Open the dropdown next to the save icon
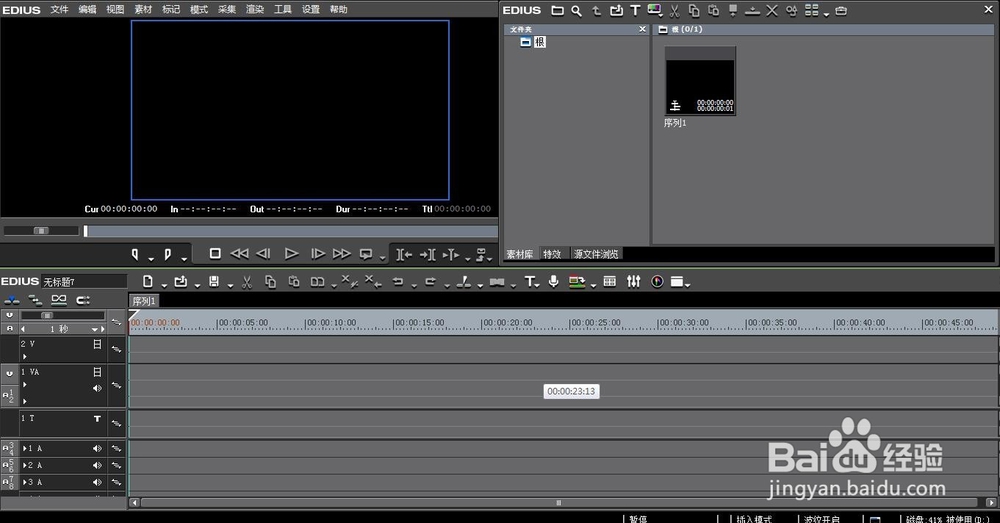This screenshot has width=1000, height=523. (x=230, y=285)
